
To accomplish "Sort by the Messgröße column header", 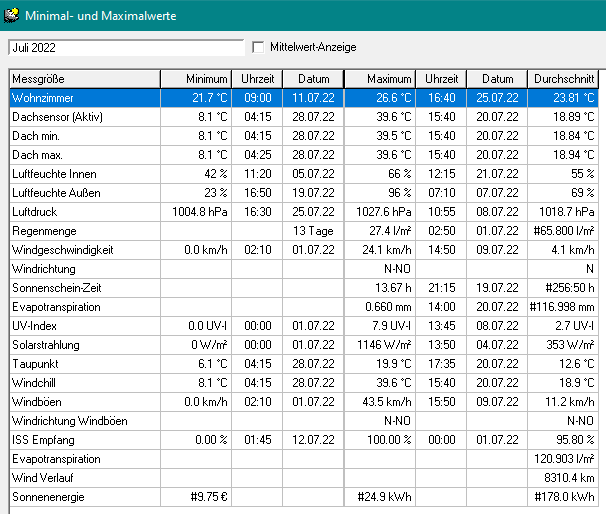I will pos(84,79).
